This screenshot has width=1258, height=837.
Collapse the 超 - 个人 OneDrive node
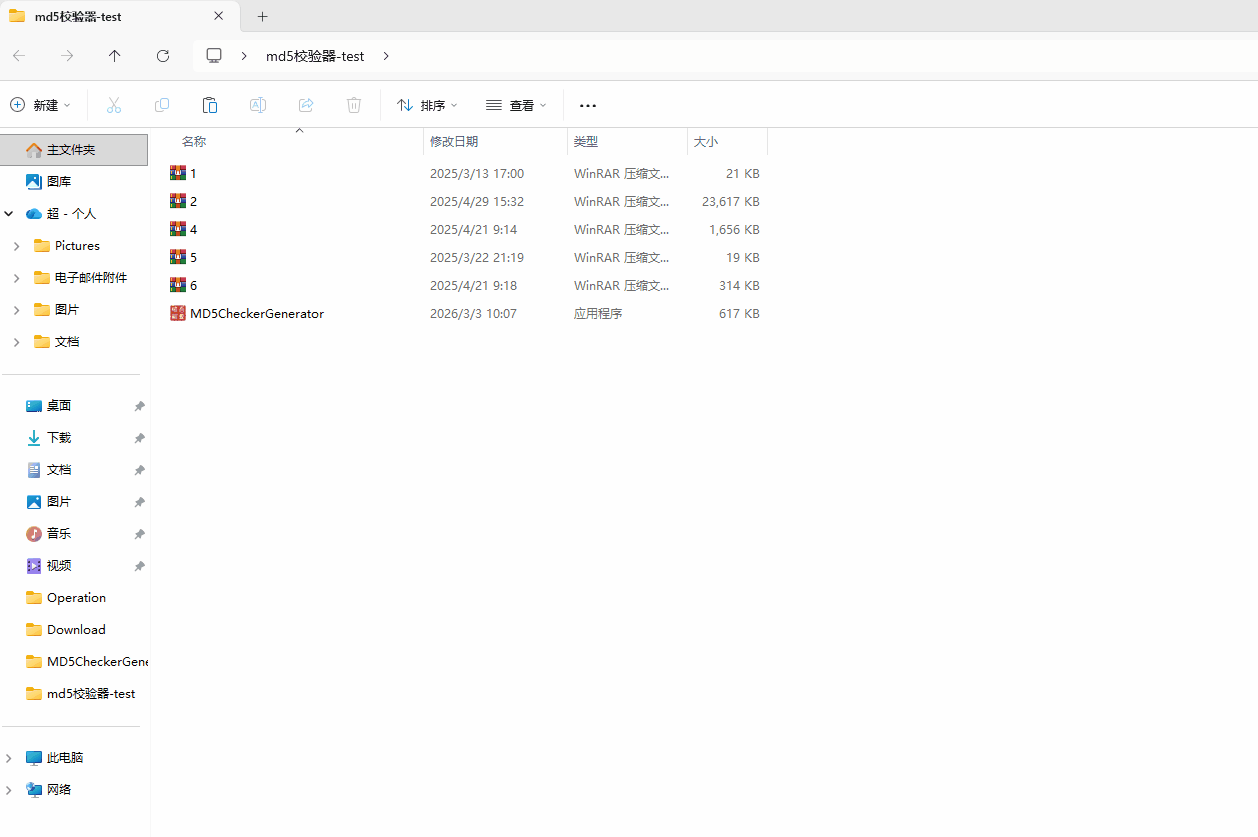coord(9,214)
